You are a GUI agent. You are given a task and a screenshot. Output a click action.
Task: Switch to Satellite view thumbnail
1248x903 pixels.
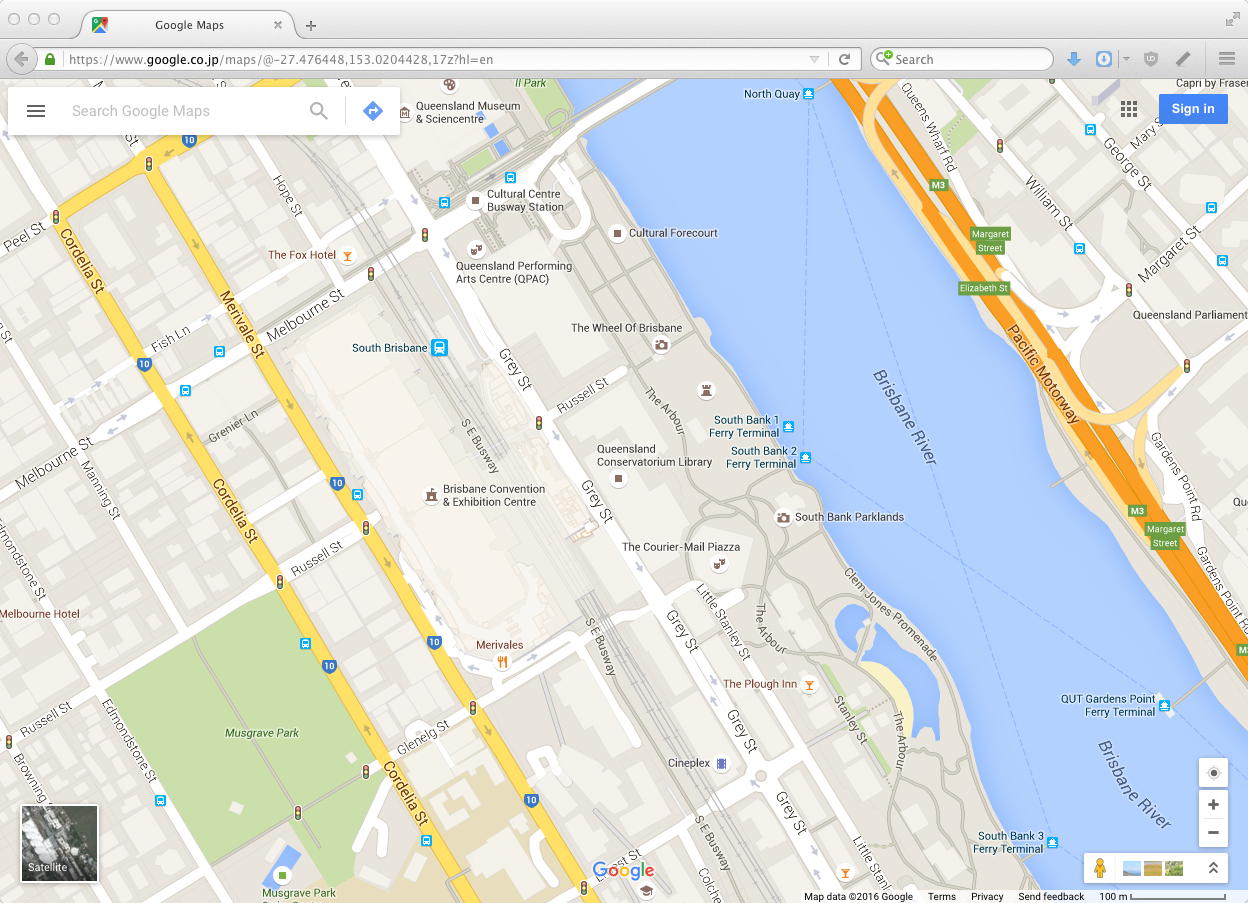point(60,843)
